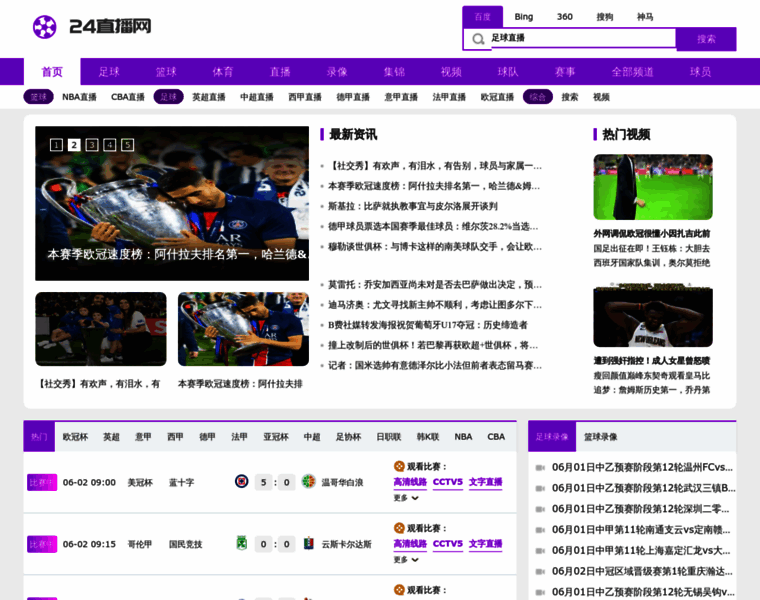Screen dimensions: 760x600
Task: Click video icon beside 重庆瀚达 replay
Action: pyautogui.click(x=540, y=572)
